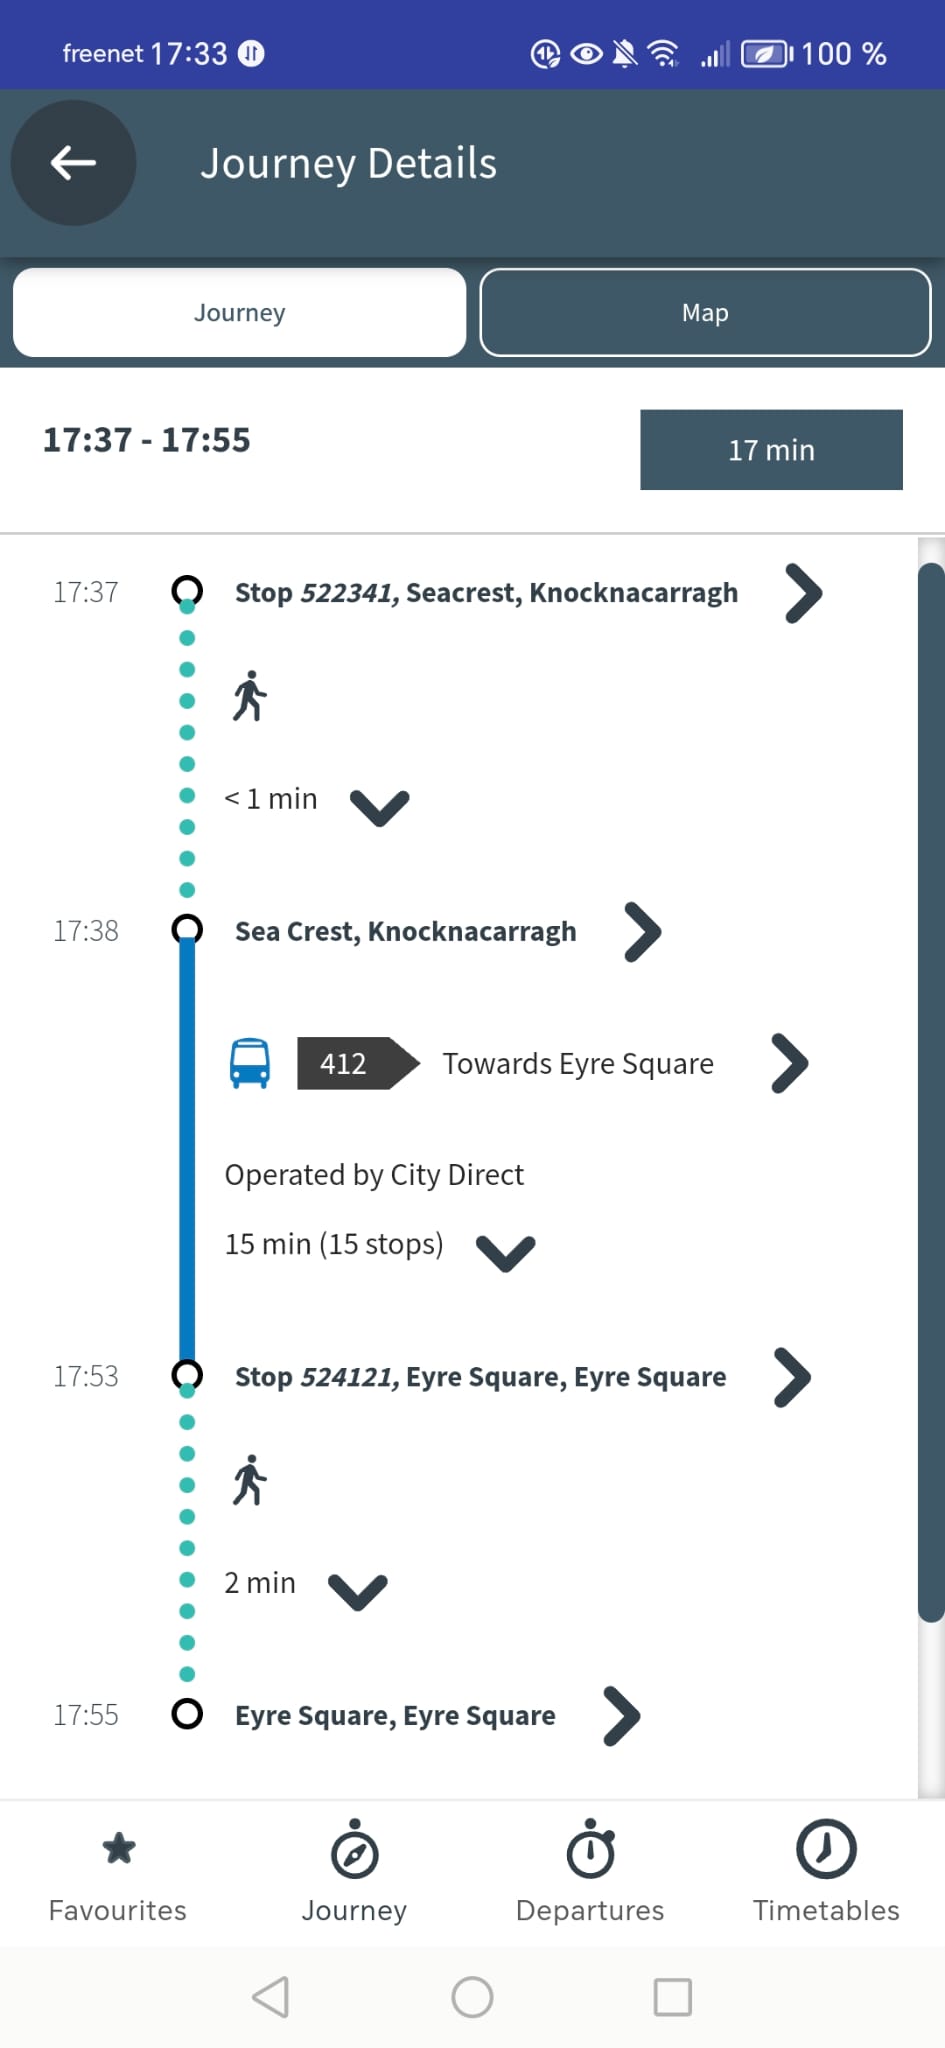Tap the first walking person icon
This screenshot has height=2048, width=945.
250,696
